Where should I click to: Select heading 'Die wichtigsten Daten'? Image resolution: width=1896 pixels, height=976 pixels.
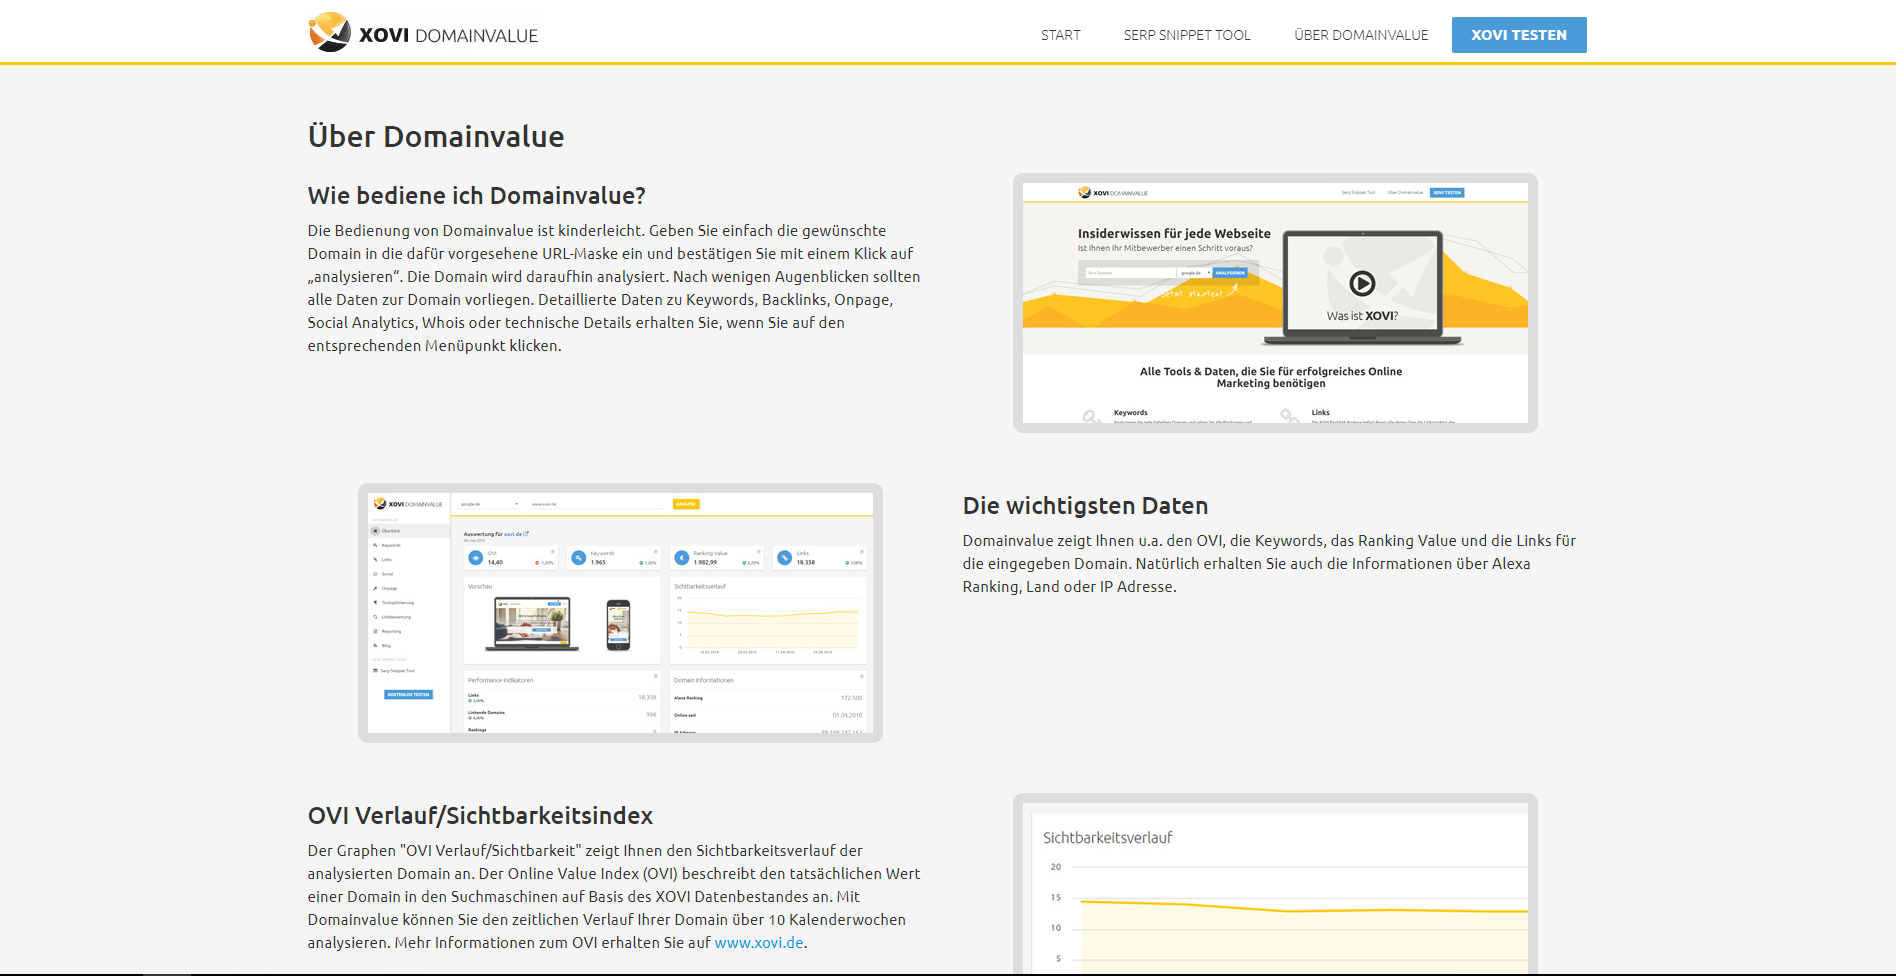[x=1085, y=506]
